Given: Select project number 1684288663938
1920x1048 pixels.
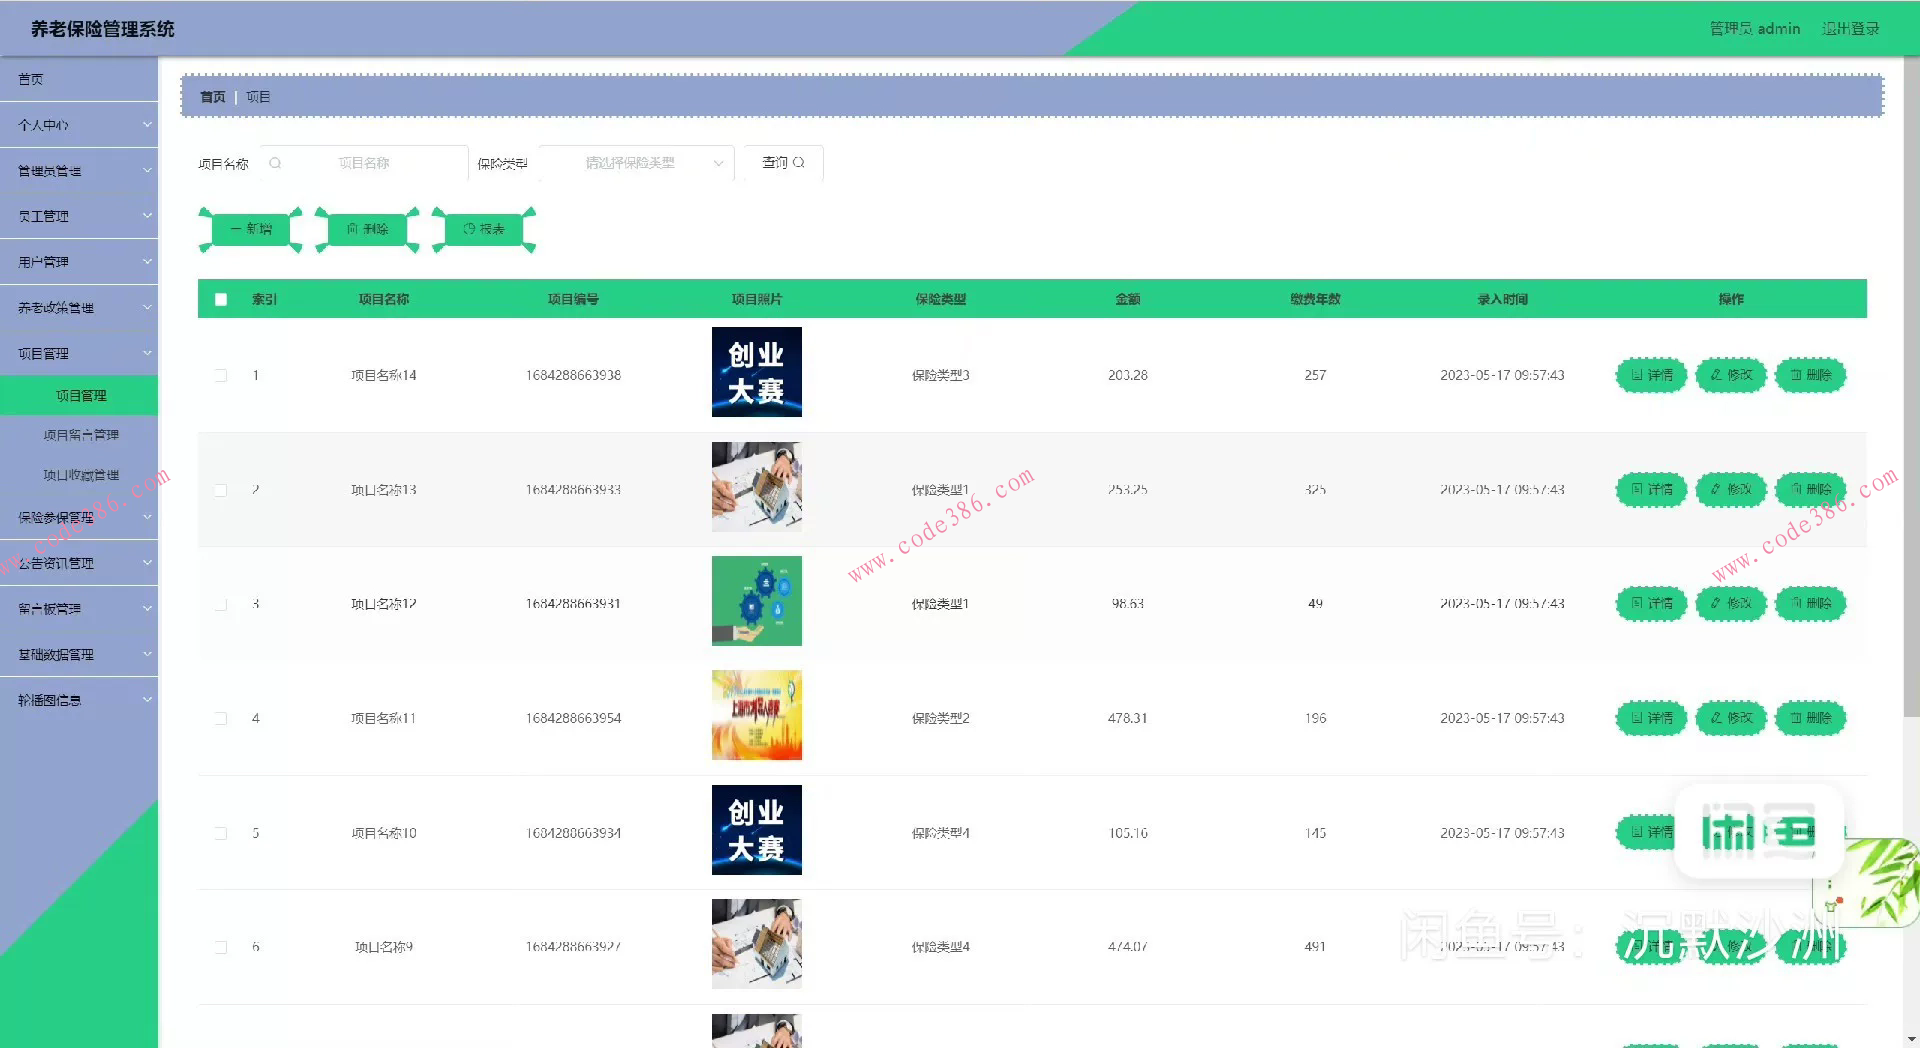Looking at the screenshot, I should [573, 375].
